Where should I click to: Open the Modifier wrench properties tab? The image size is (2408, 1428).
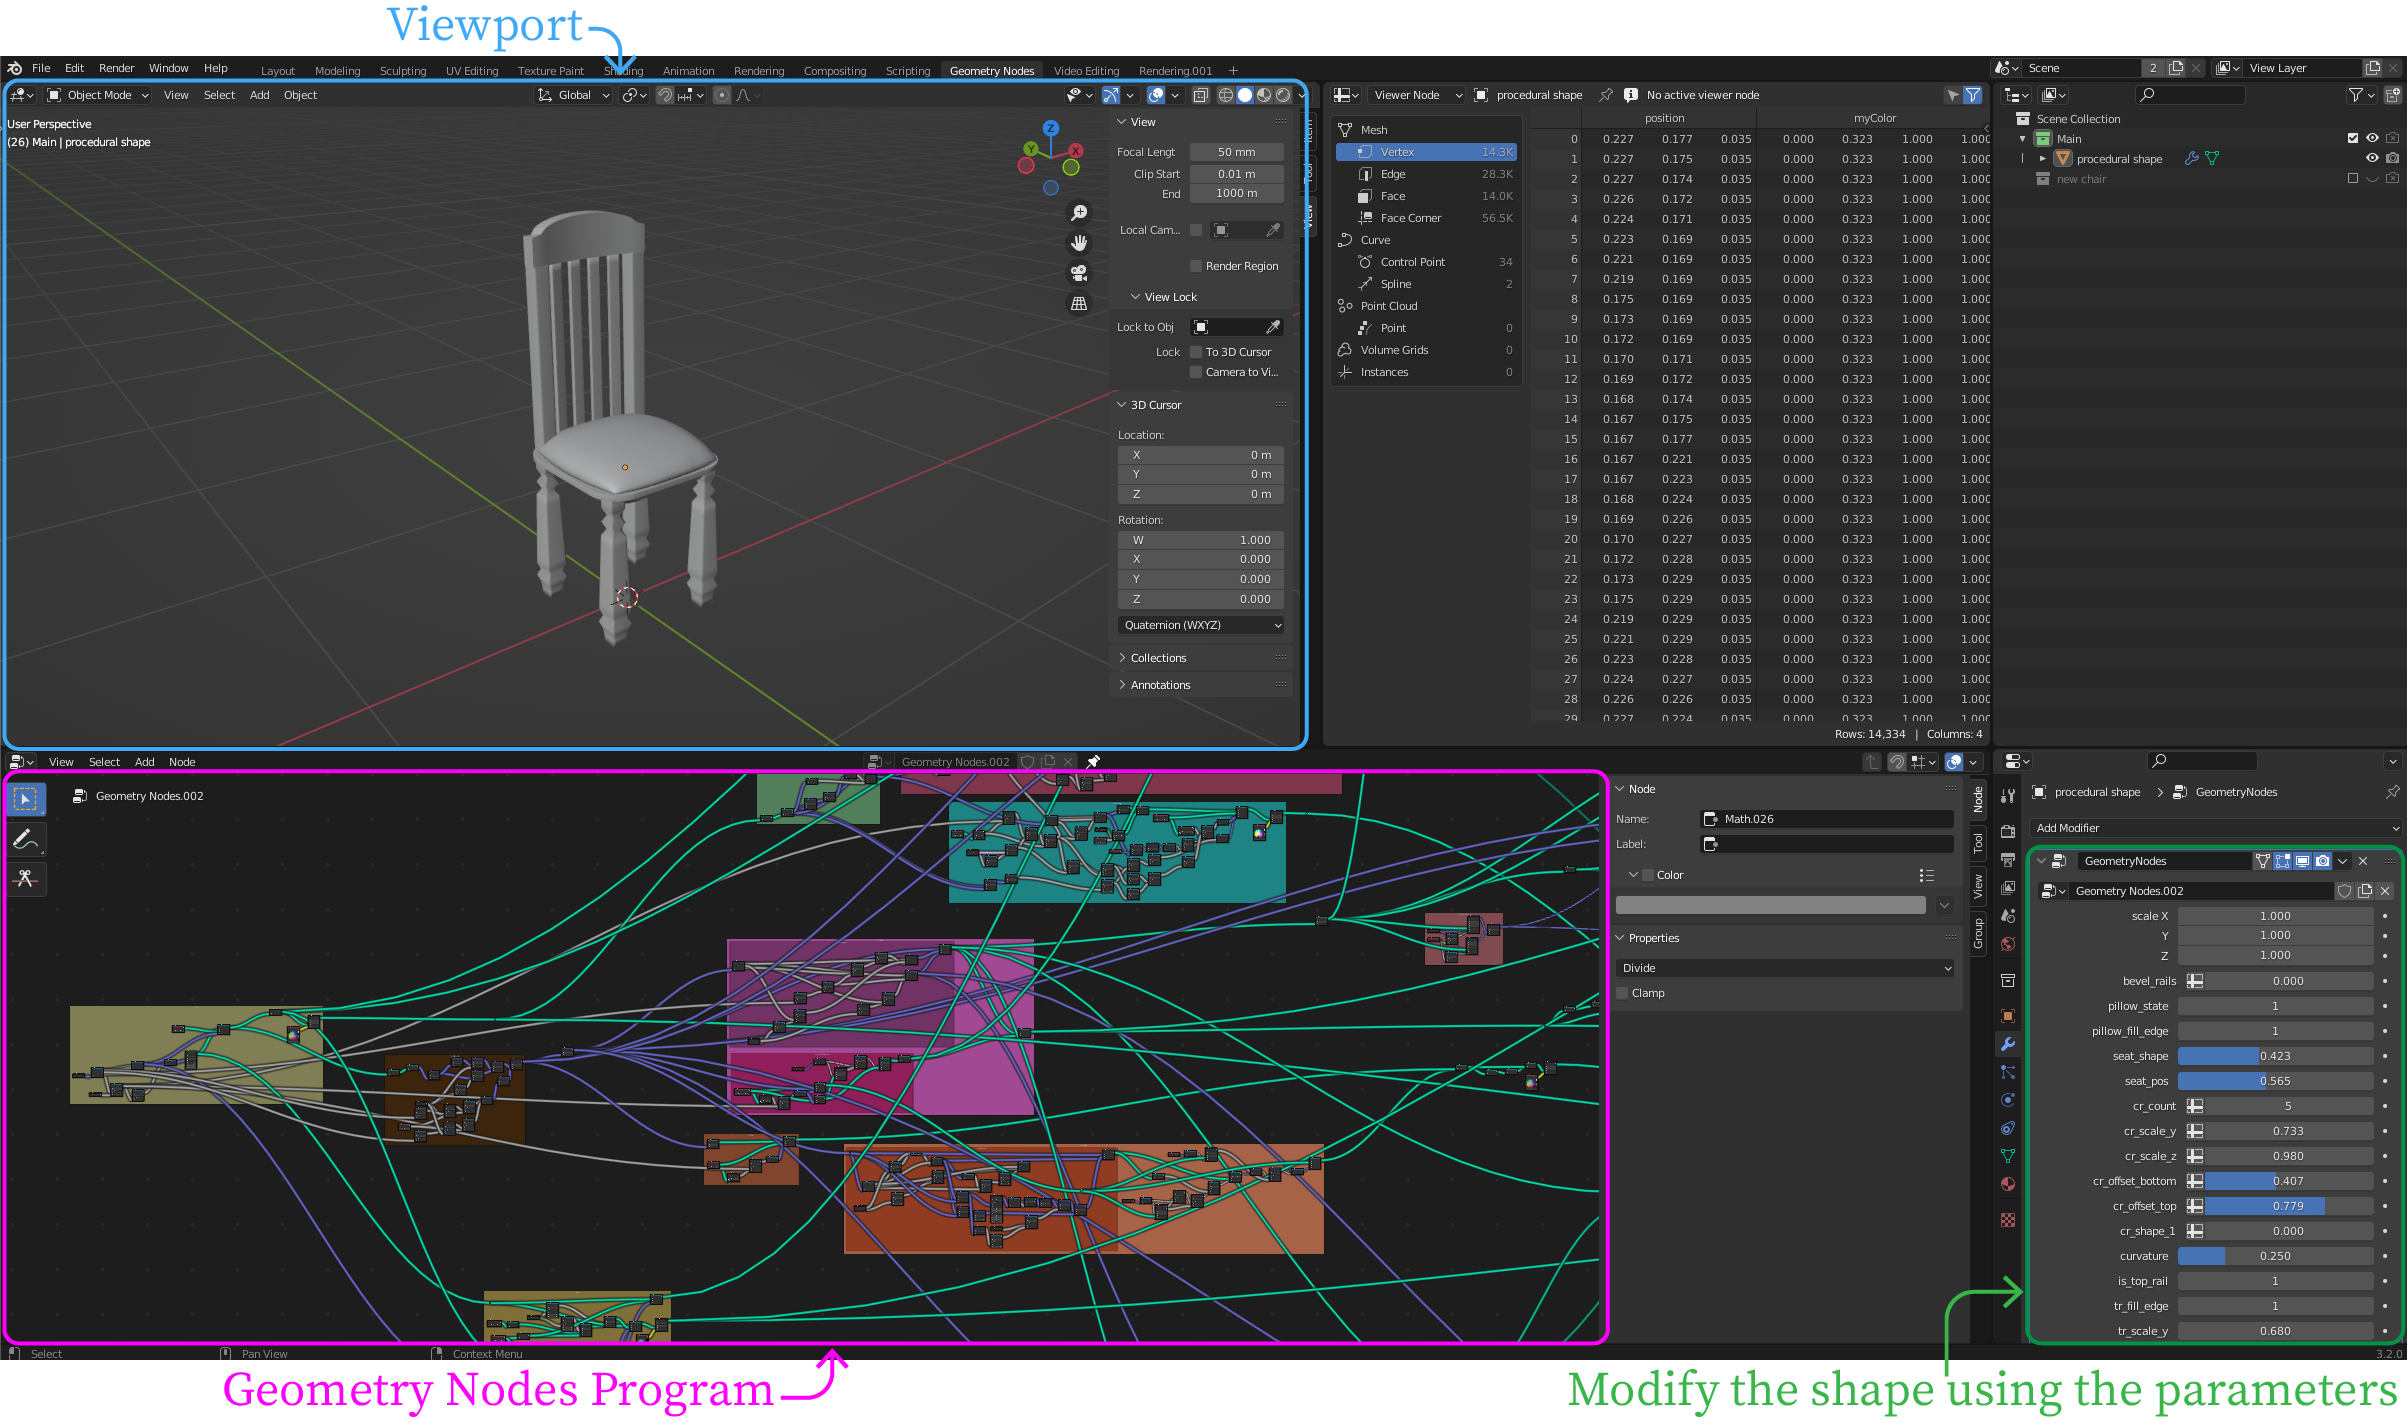tap(2007, 1044)
